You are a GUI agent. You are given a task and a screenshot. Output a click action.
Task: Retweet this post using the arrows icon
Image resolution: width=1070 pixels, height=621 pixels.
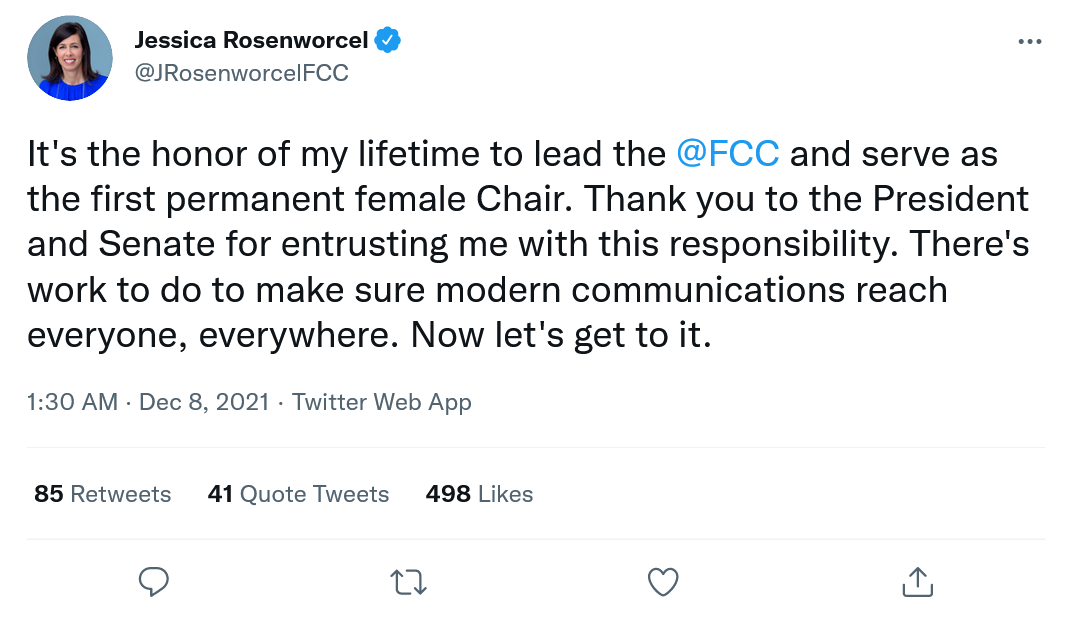tap(408, 581)
